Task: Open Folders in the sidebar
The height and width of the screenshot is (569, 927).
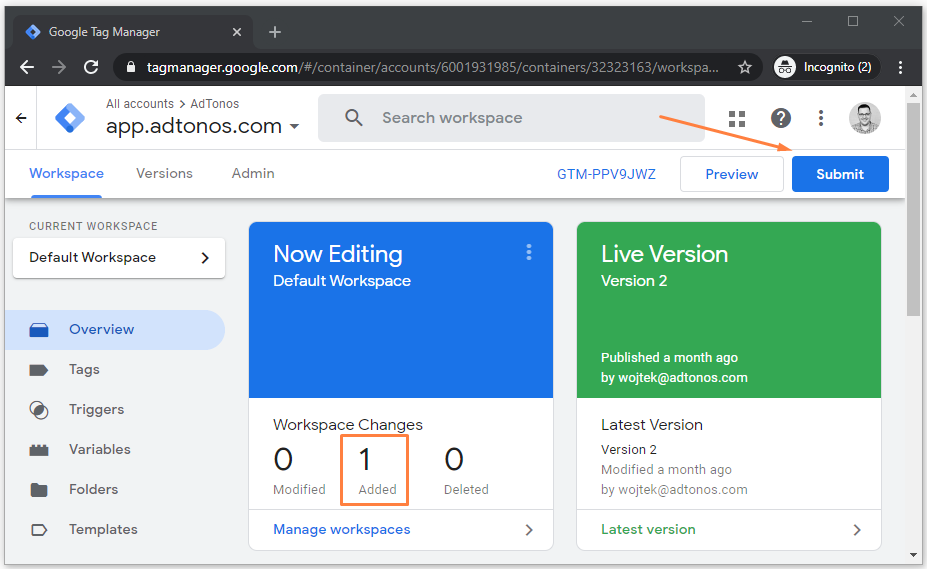Action: tap(93, 490)
